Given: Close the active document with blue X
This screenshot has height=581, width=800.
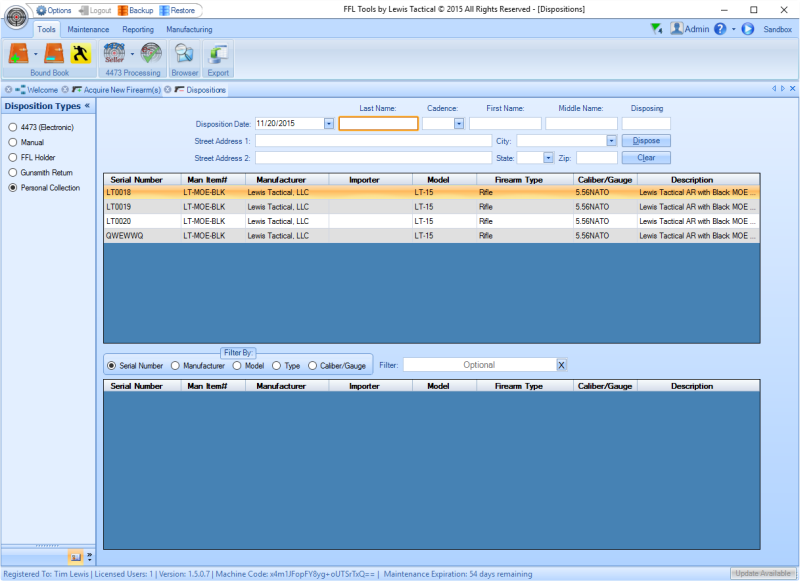Looking at the screenshot, I should tap(792, 89).
